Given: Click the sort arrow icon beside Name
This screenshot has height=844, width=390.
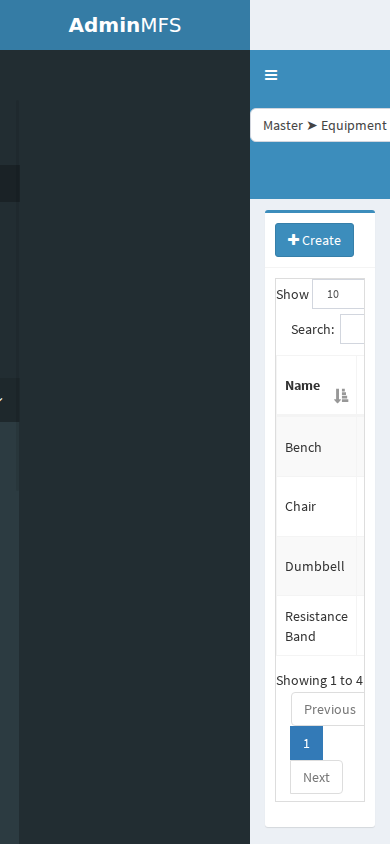Looking at the screenshot, I should (x=341, y=396).
